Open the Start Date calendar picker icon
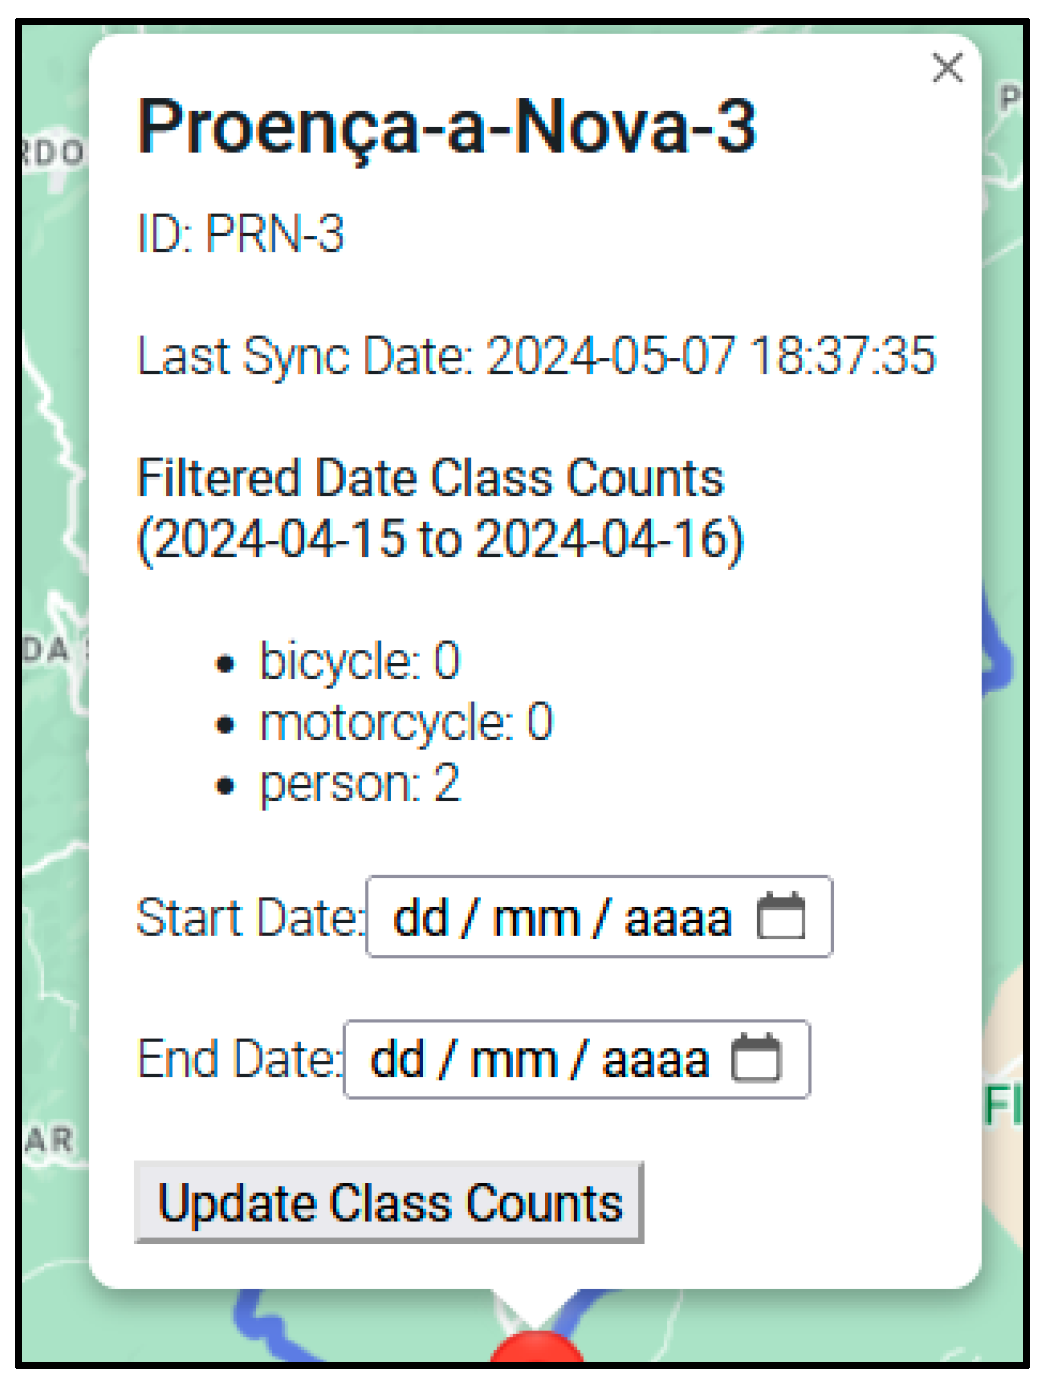 [780, 916]
